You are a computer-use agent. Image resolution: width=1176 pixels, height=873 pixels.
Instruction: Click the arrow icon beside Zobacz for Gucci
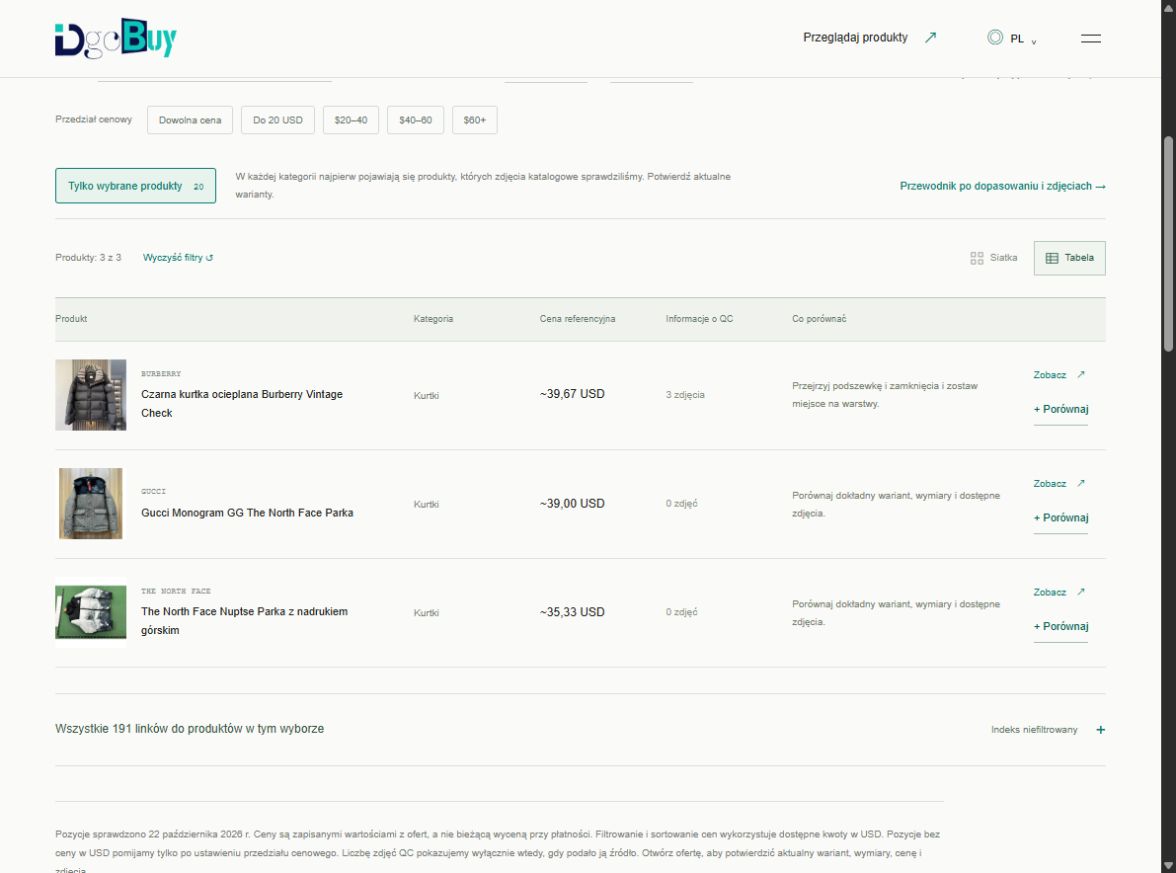(x=1081, y=483)
